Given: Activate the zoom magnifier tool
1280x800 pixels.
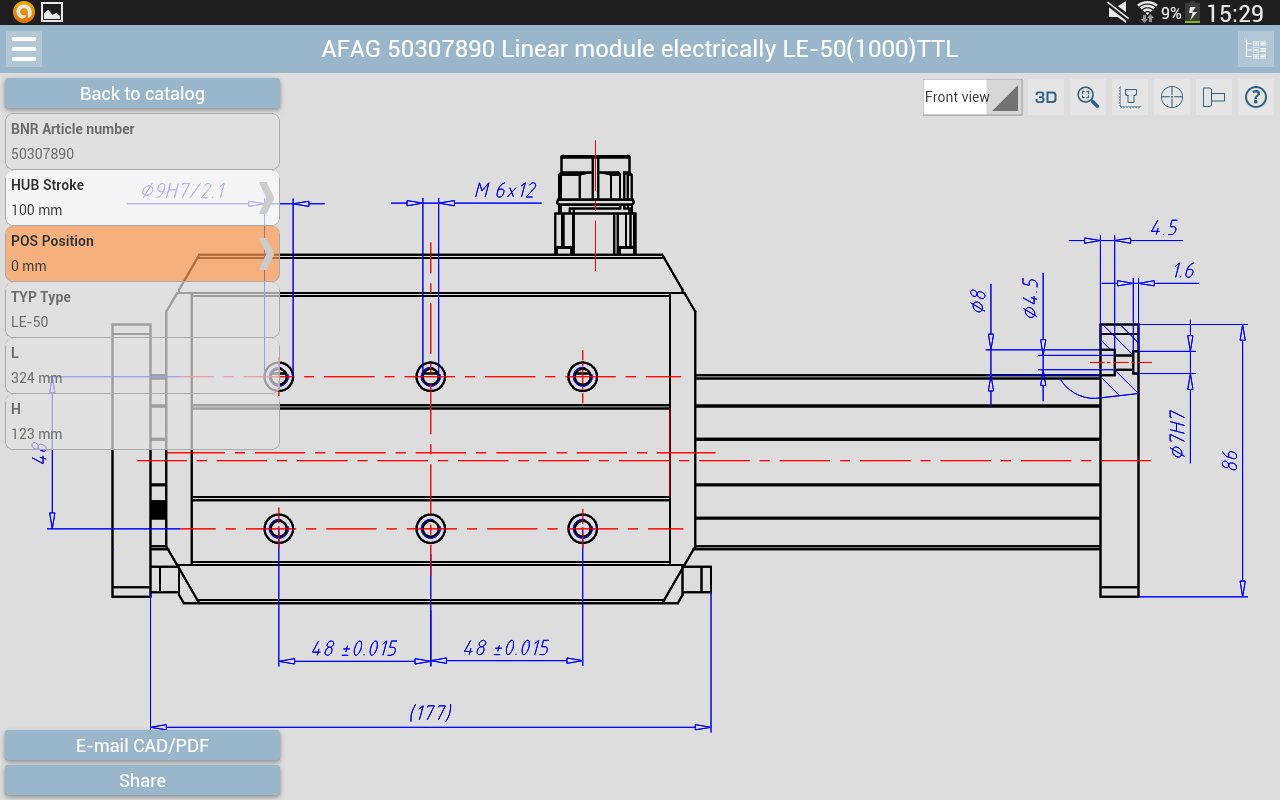Looking at the screenshot, I should [1088, 97].
